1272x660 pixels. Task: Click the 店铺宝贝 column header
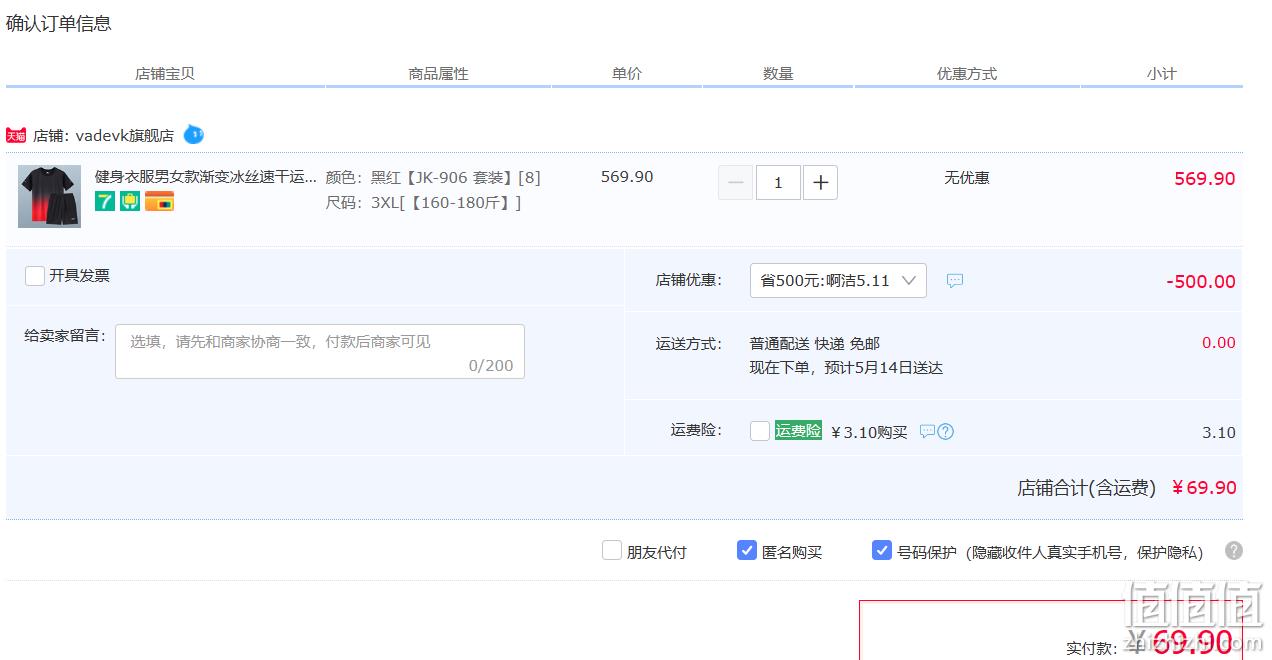(165, 74)
